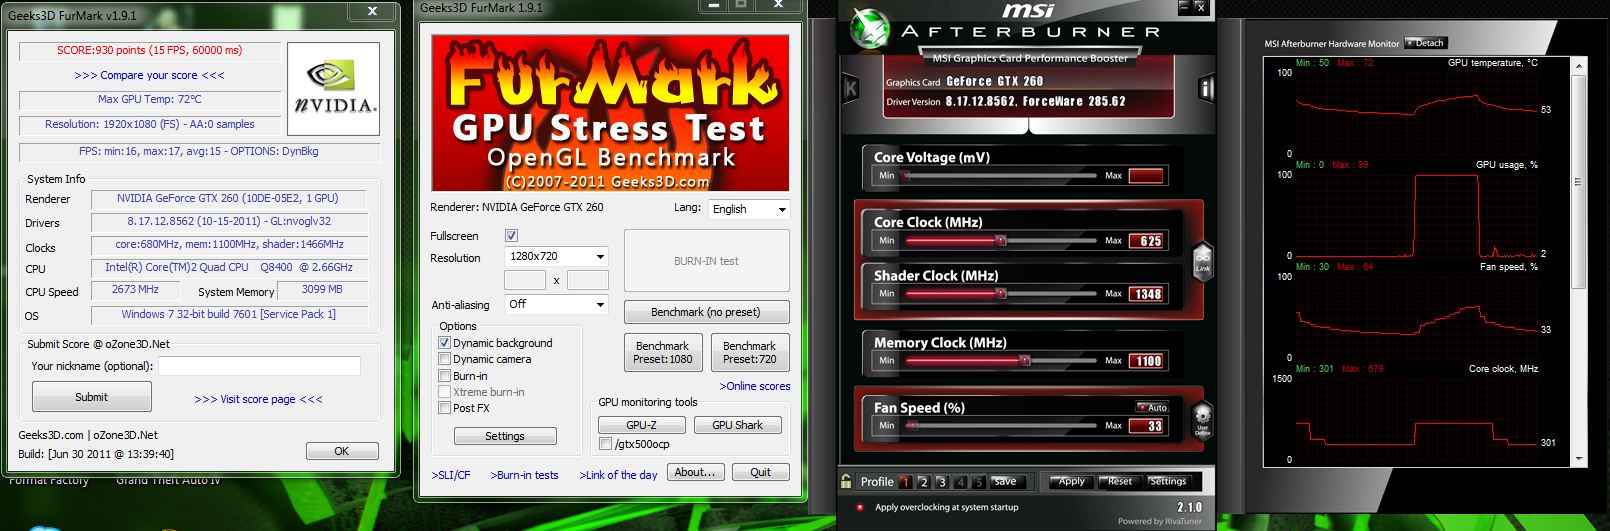Open the Visit score page link

(x=258, y=399)
